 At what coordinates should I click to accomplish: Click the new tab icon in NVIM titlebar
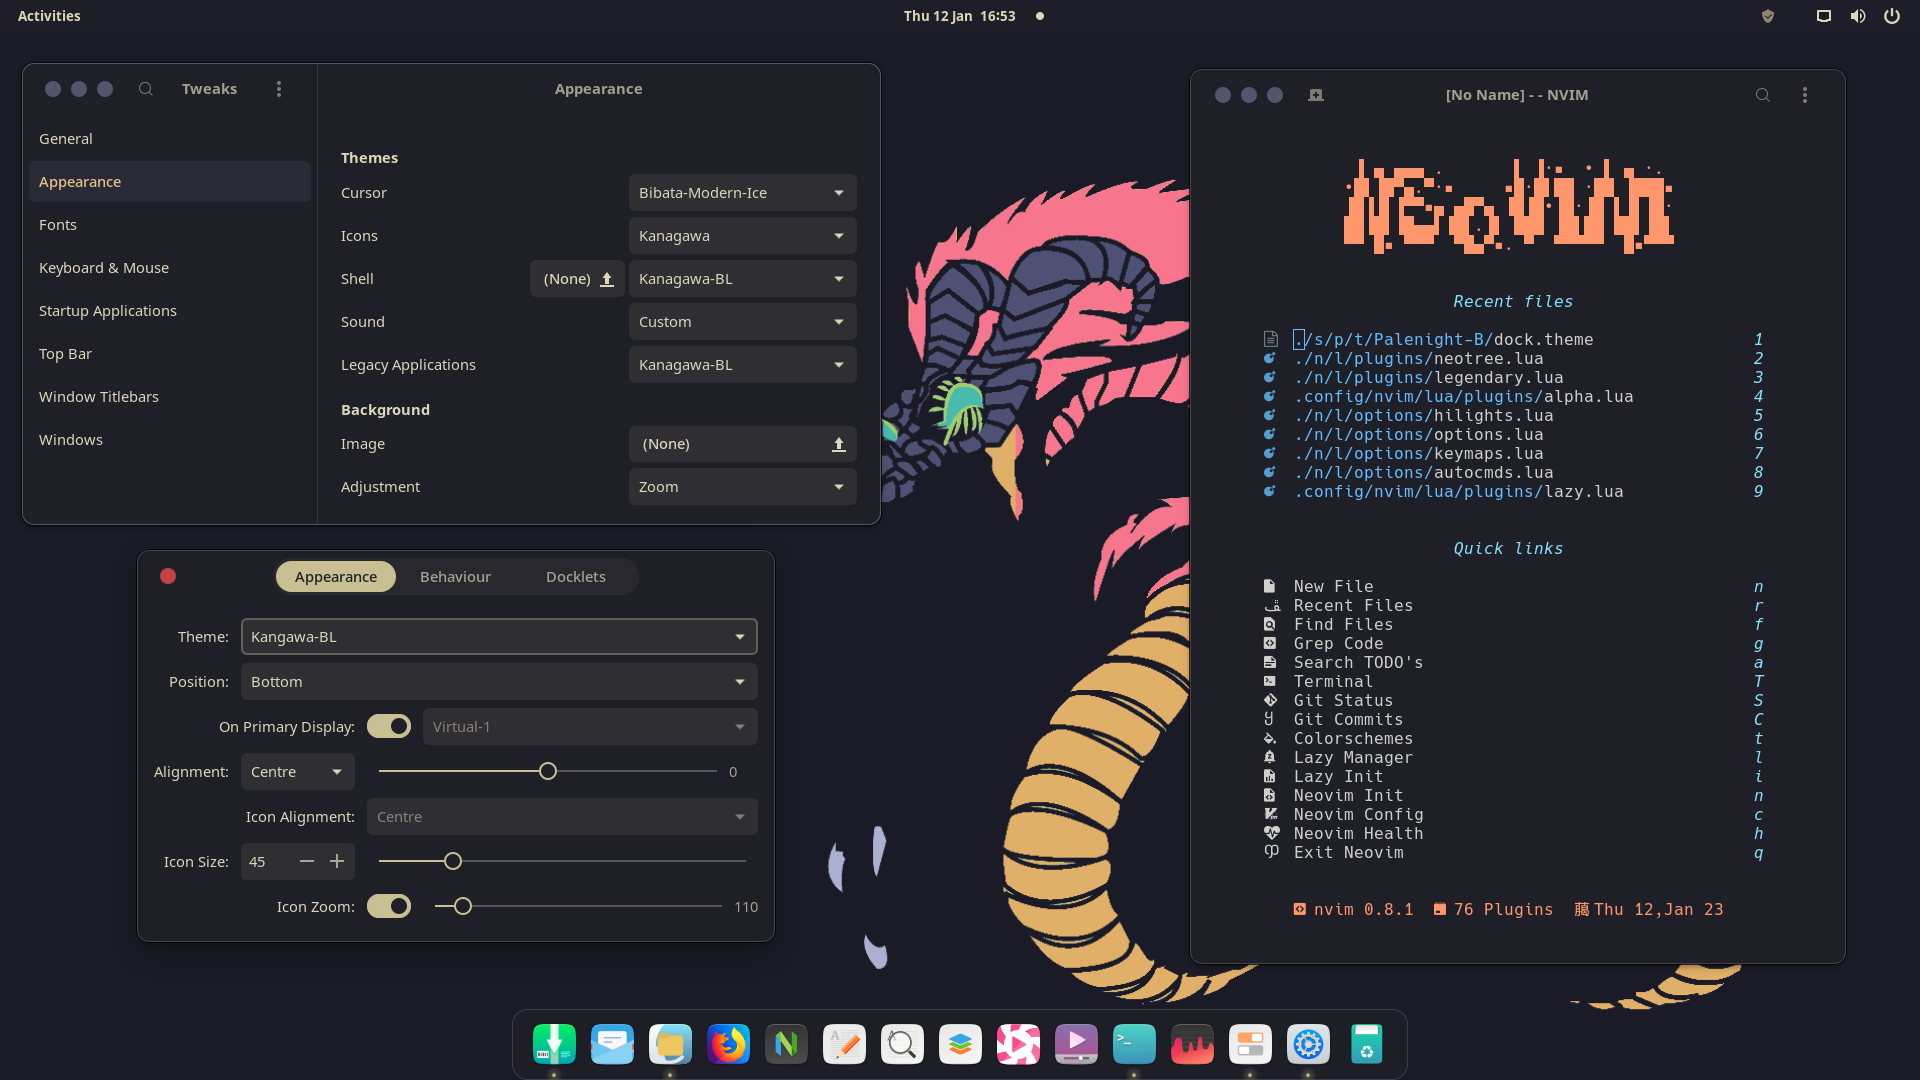(1316, 95)
